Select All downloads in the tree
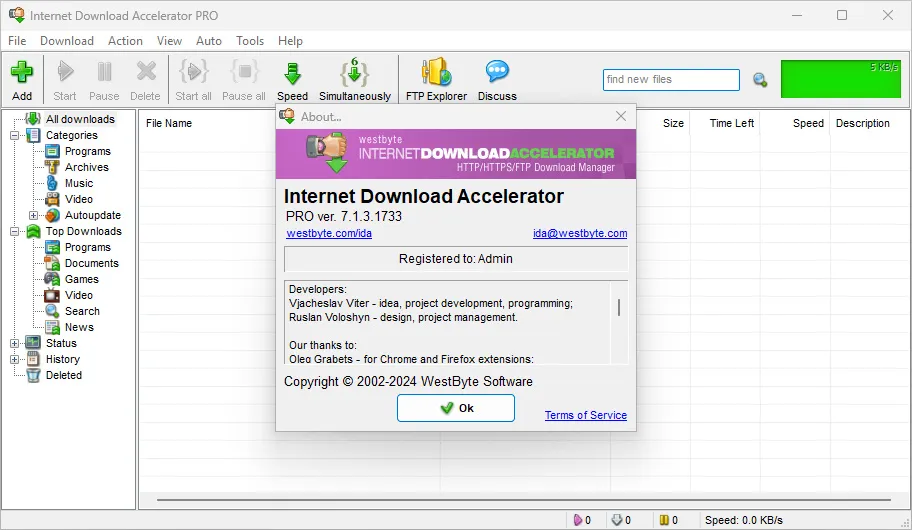This screenshot has height=530, width=912. click(x=80, y=119)
